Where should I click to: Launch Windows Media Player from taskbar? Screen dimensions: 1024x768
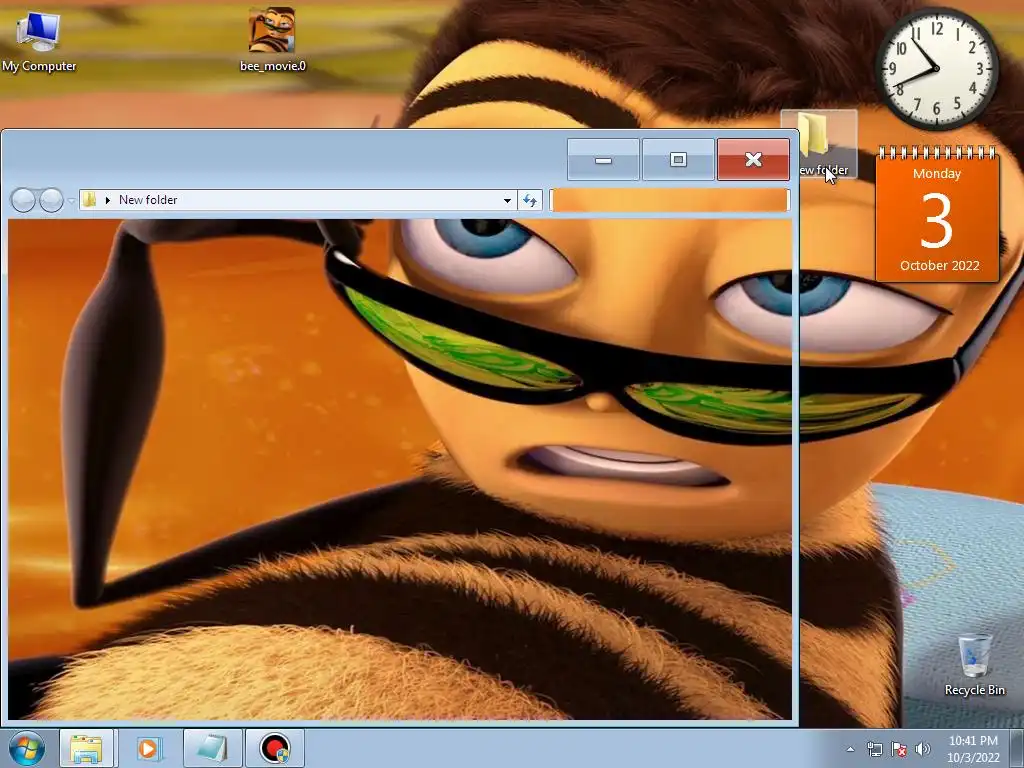tap(148, 748)
